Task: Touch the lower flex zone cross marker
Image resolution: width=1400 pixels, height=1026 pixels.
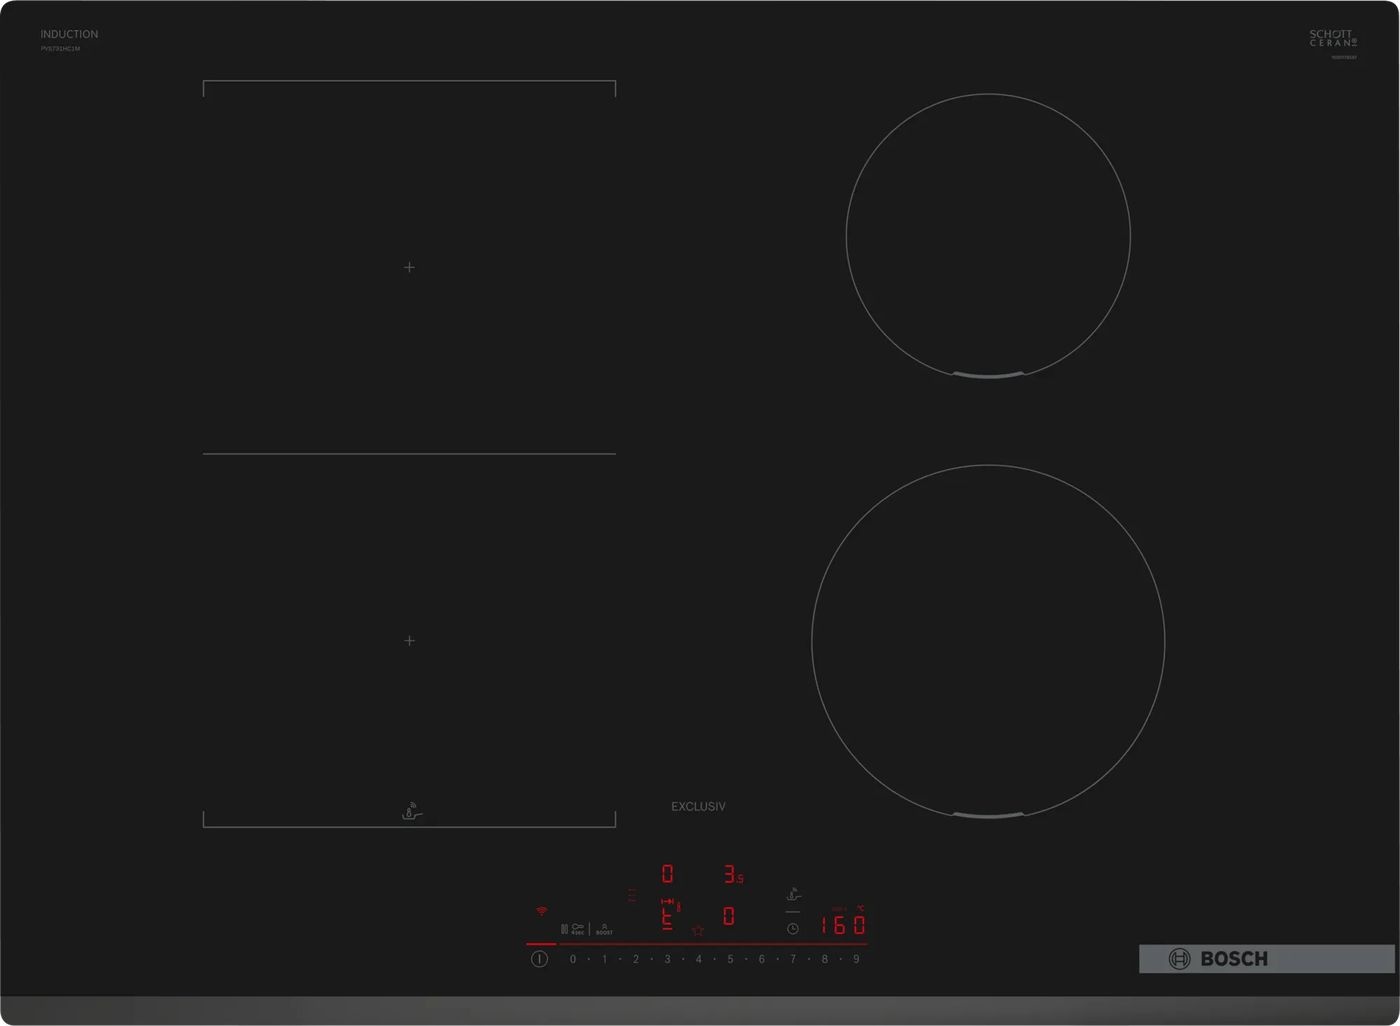Action: point(409,640)
